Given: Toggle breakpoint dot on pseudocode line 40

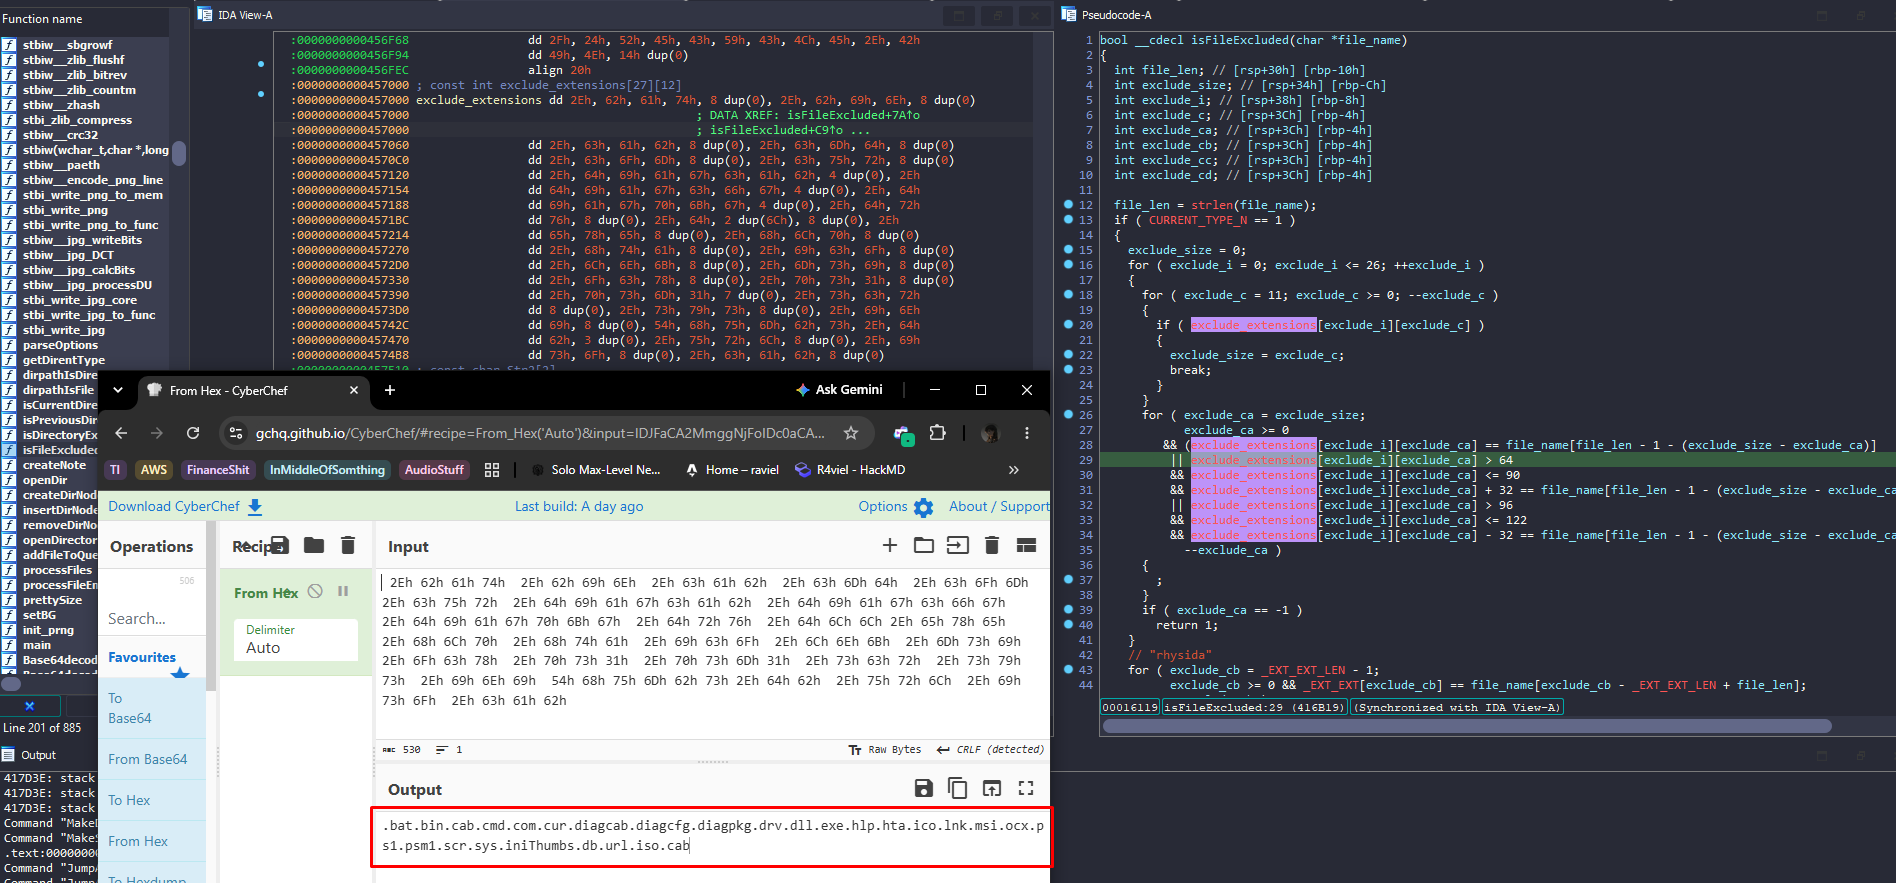Looking at the screenshot, I should (1068, 625).
